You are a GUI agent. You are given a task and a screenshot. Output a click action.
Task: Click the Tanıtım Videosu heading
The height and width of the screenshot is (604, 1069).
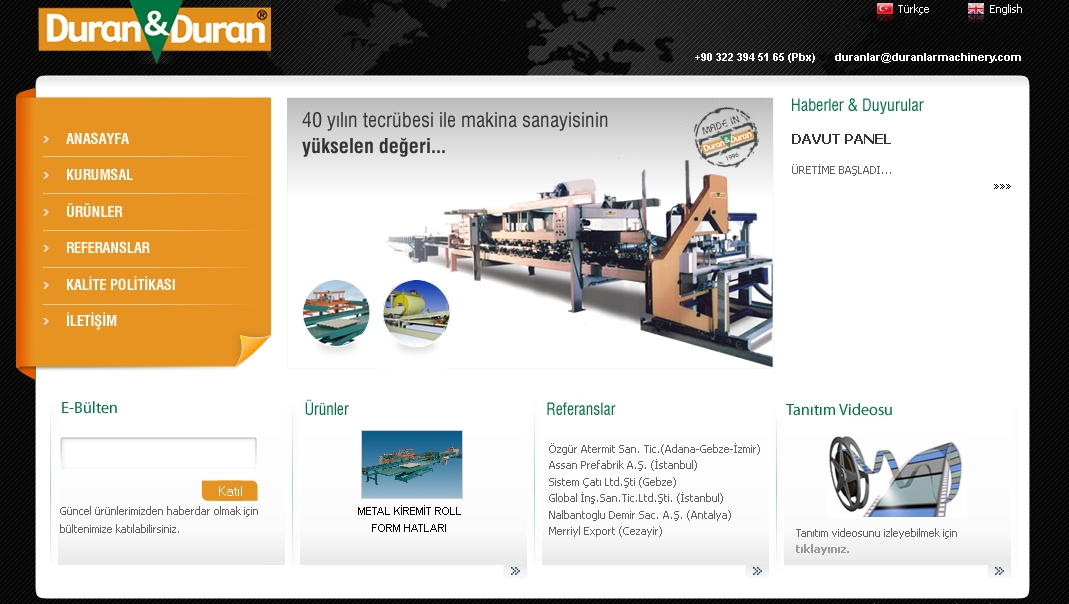tap(839, 410)
